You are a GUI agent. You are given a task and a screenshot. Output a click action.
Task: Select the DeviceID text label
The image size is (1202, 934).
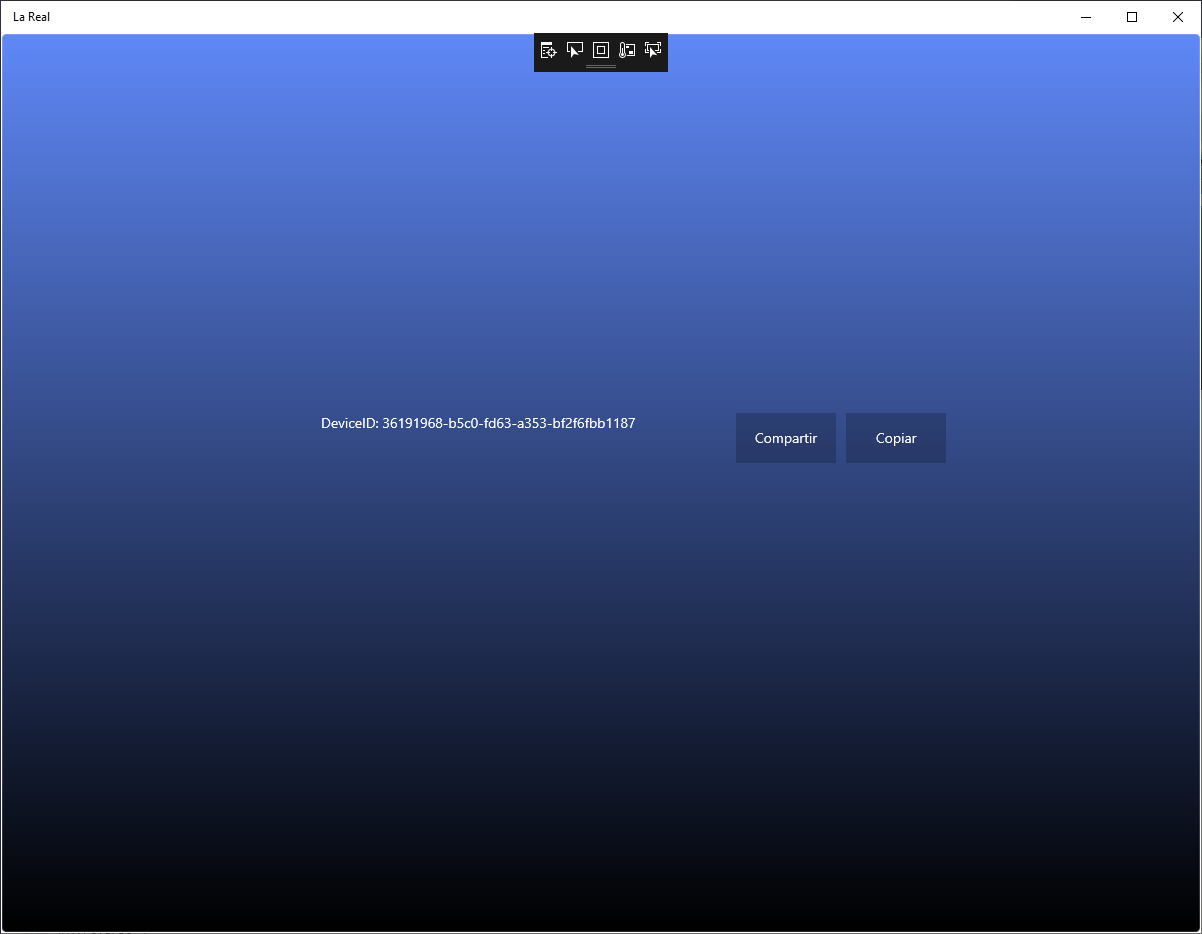[x=478, y=423]
